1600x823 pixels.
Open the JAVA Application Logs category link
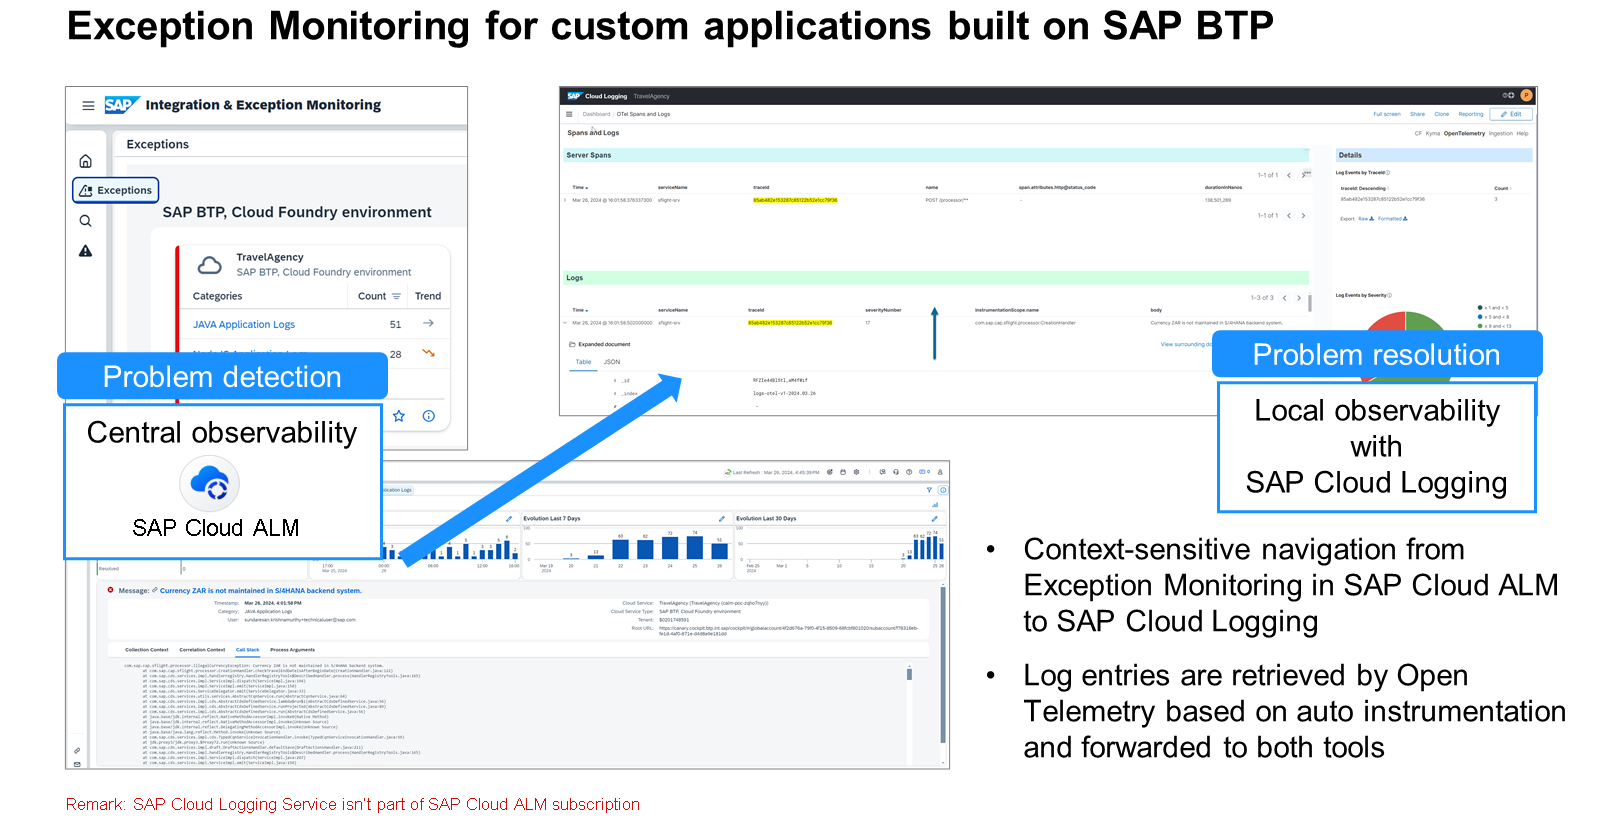pyautogui.click(x=244, y=324)
